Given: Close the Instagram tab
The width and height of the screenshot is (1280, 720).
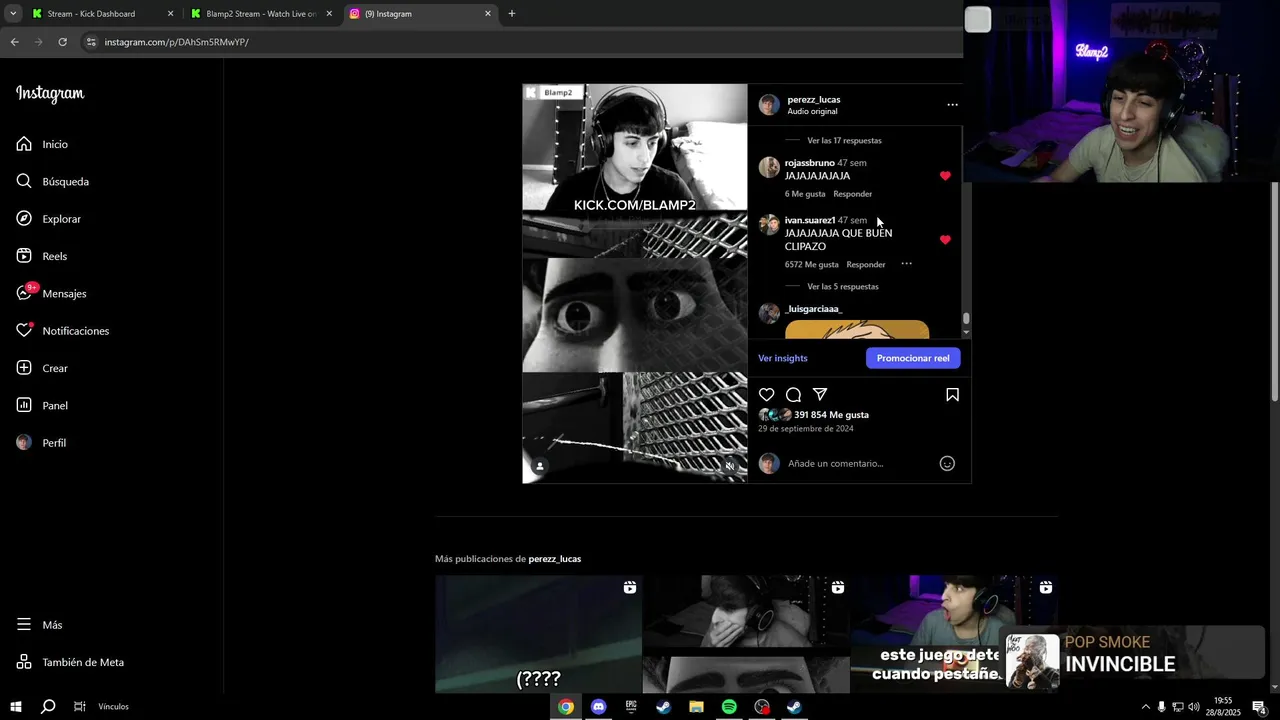Looking at the screenshot, I should (488, 14).
